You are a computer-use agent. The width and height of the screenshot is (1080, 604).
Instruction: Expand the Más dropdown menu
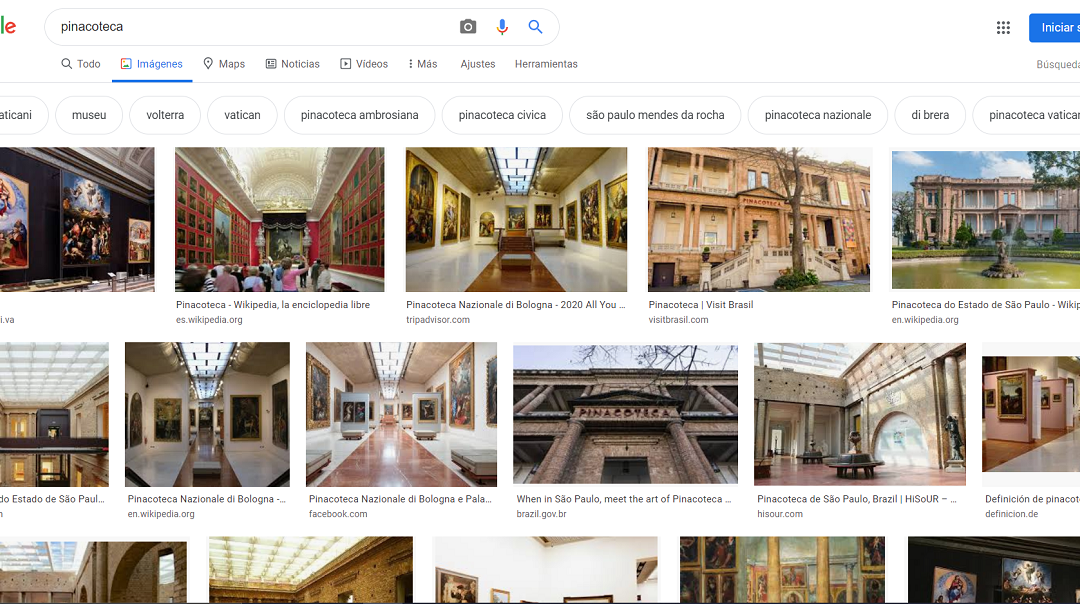click(x=423, y=64)
